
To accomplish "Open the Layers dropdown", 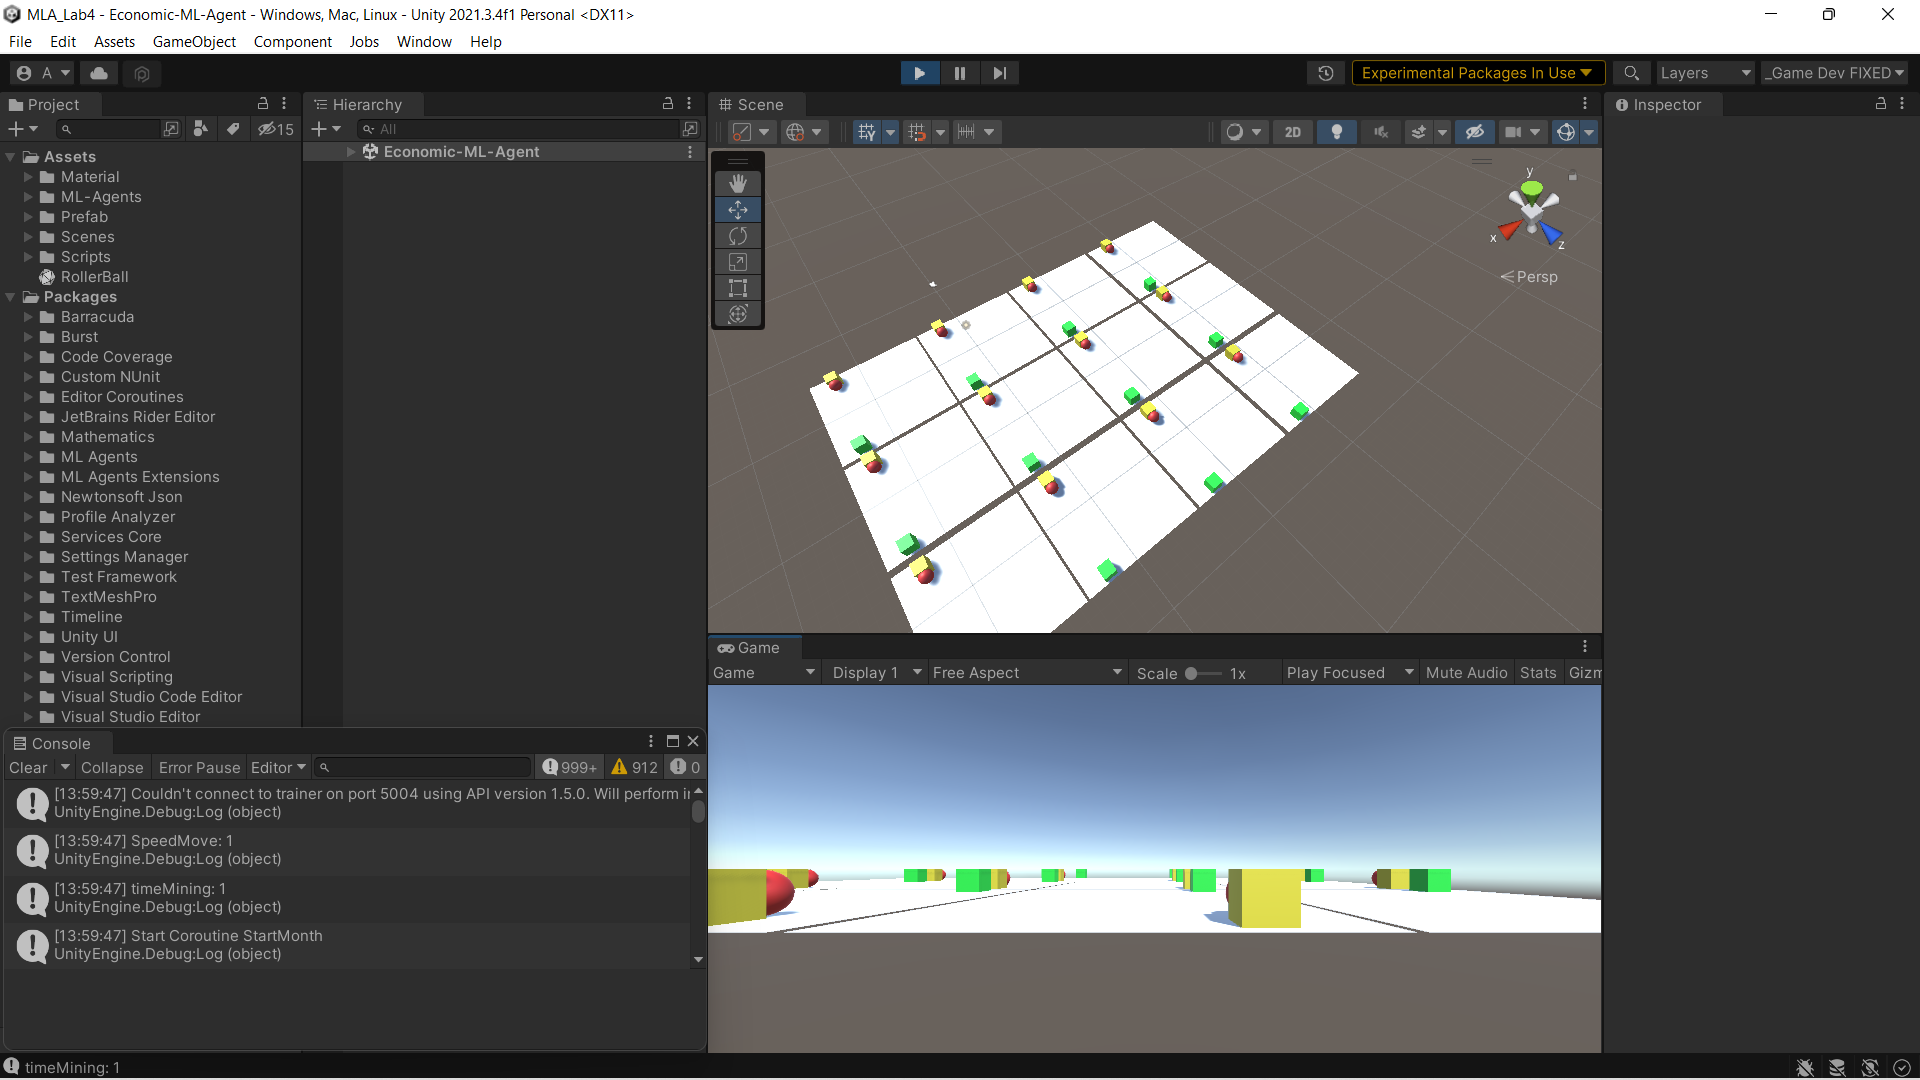I will pyautogui.click(x=1705, y=73).
